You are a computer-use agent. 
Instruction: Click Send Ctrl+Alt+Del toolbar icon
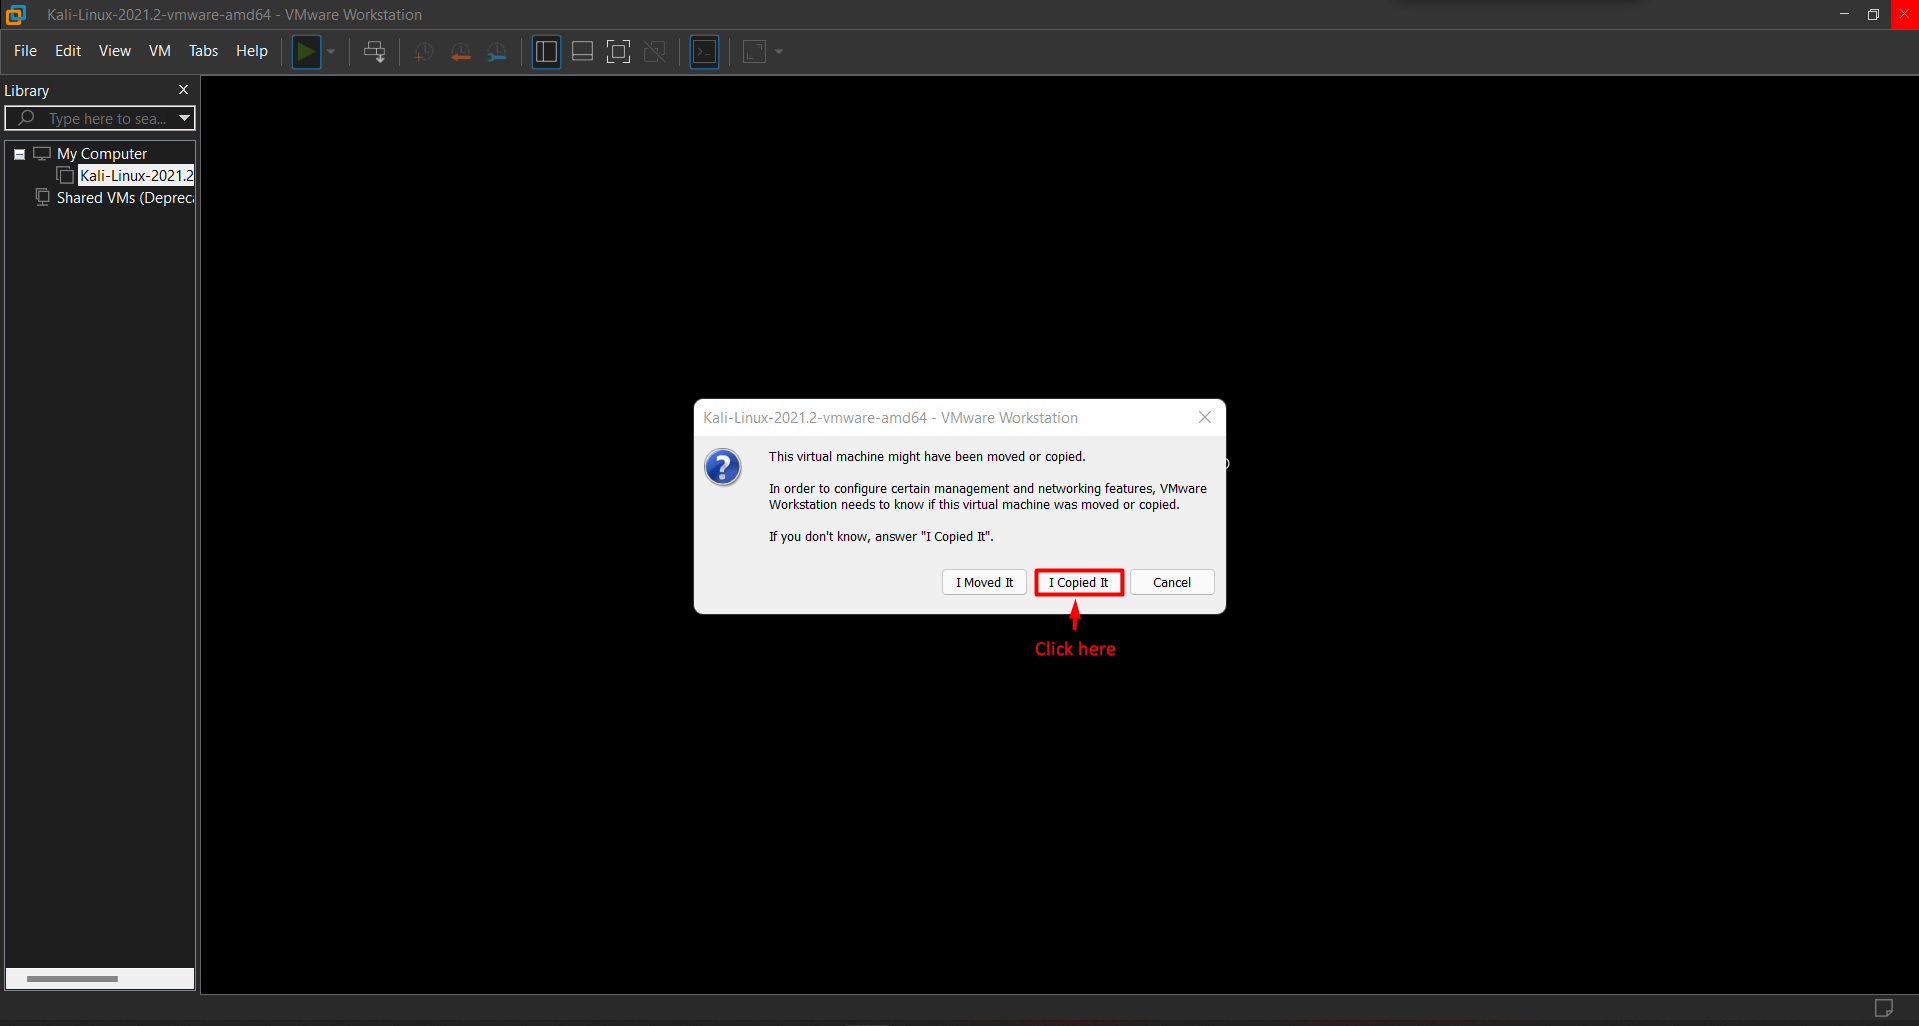(x=375, y=52)
